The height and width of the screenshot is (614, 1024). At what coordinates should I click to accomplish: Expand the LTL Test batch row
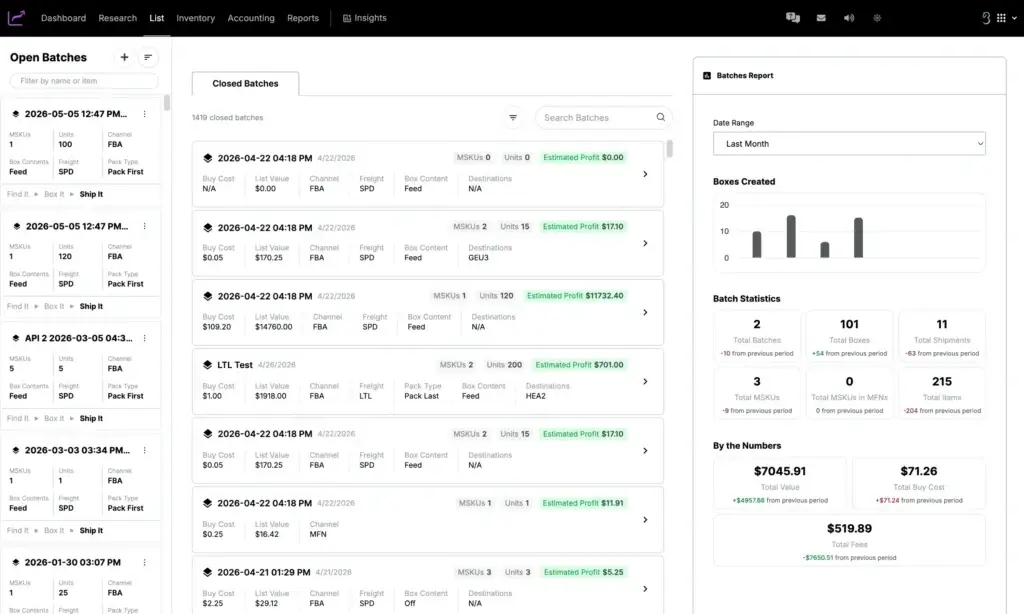click(x=645, y=381)
